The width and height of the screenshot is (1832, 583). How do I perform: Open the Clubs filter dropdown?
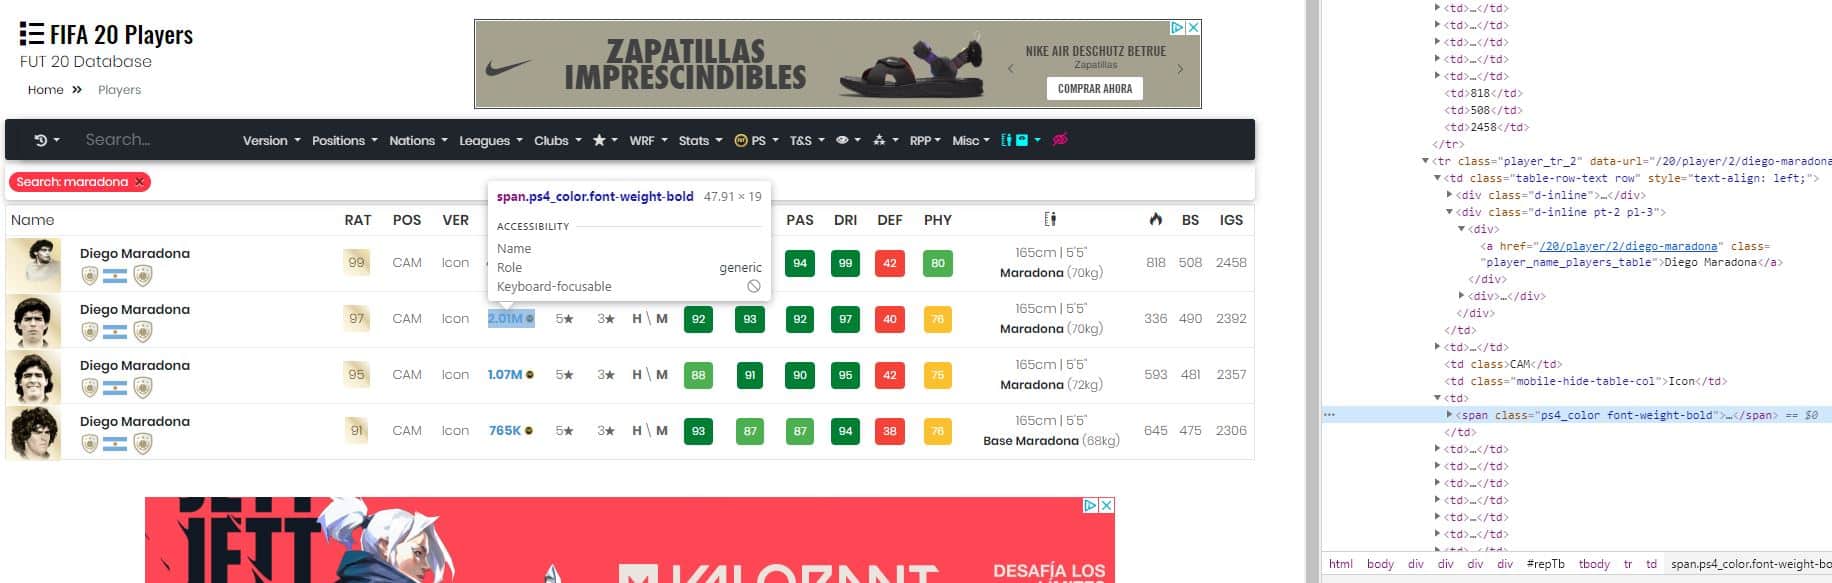558,140
